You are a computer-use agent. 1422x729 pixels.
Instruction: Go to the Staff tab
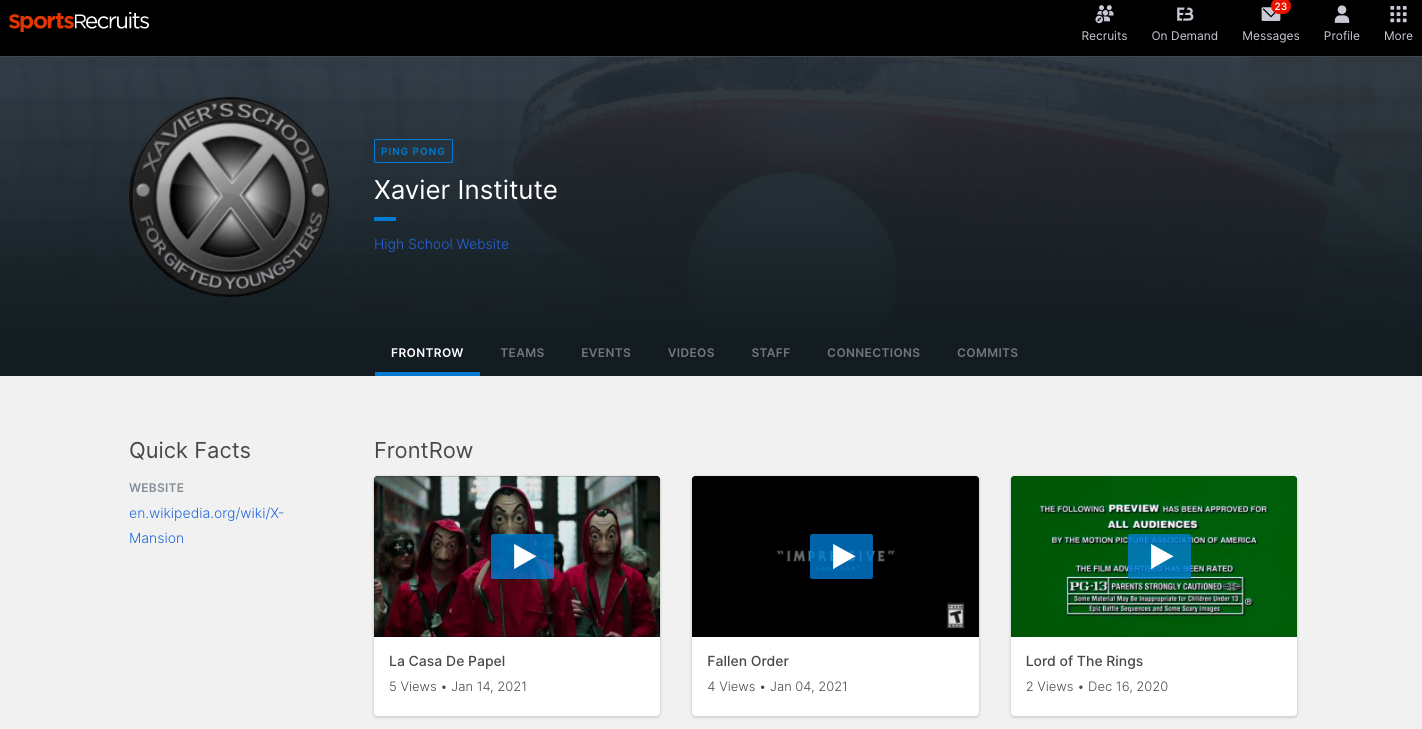click(x=771, y=353)
